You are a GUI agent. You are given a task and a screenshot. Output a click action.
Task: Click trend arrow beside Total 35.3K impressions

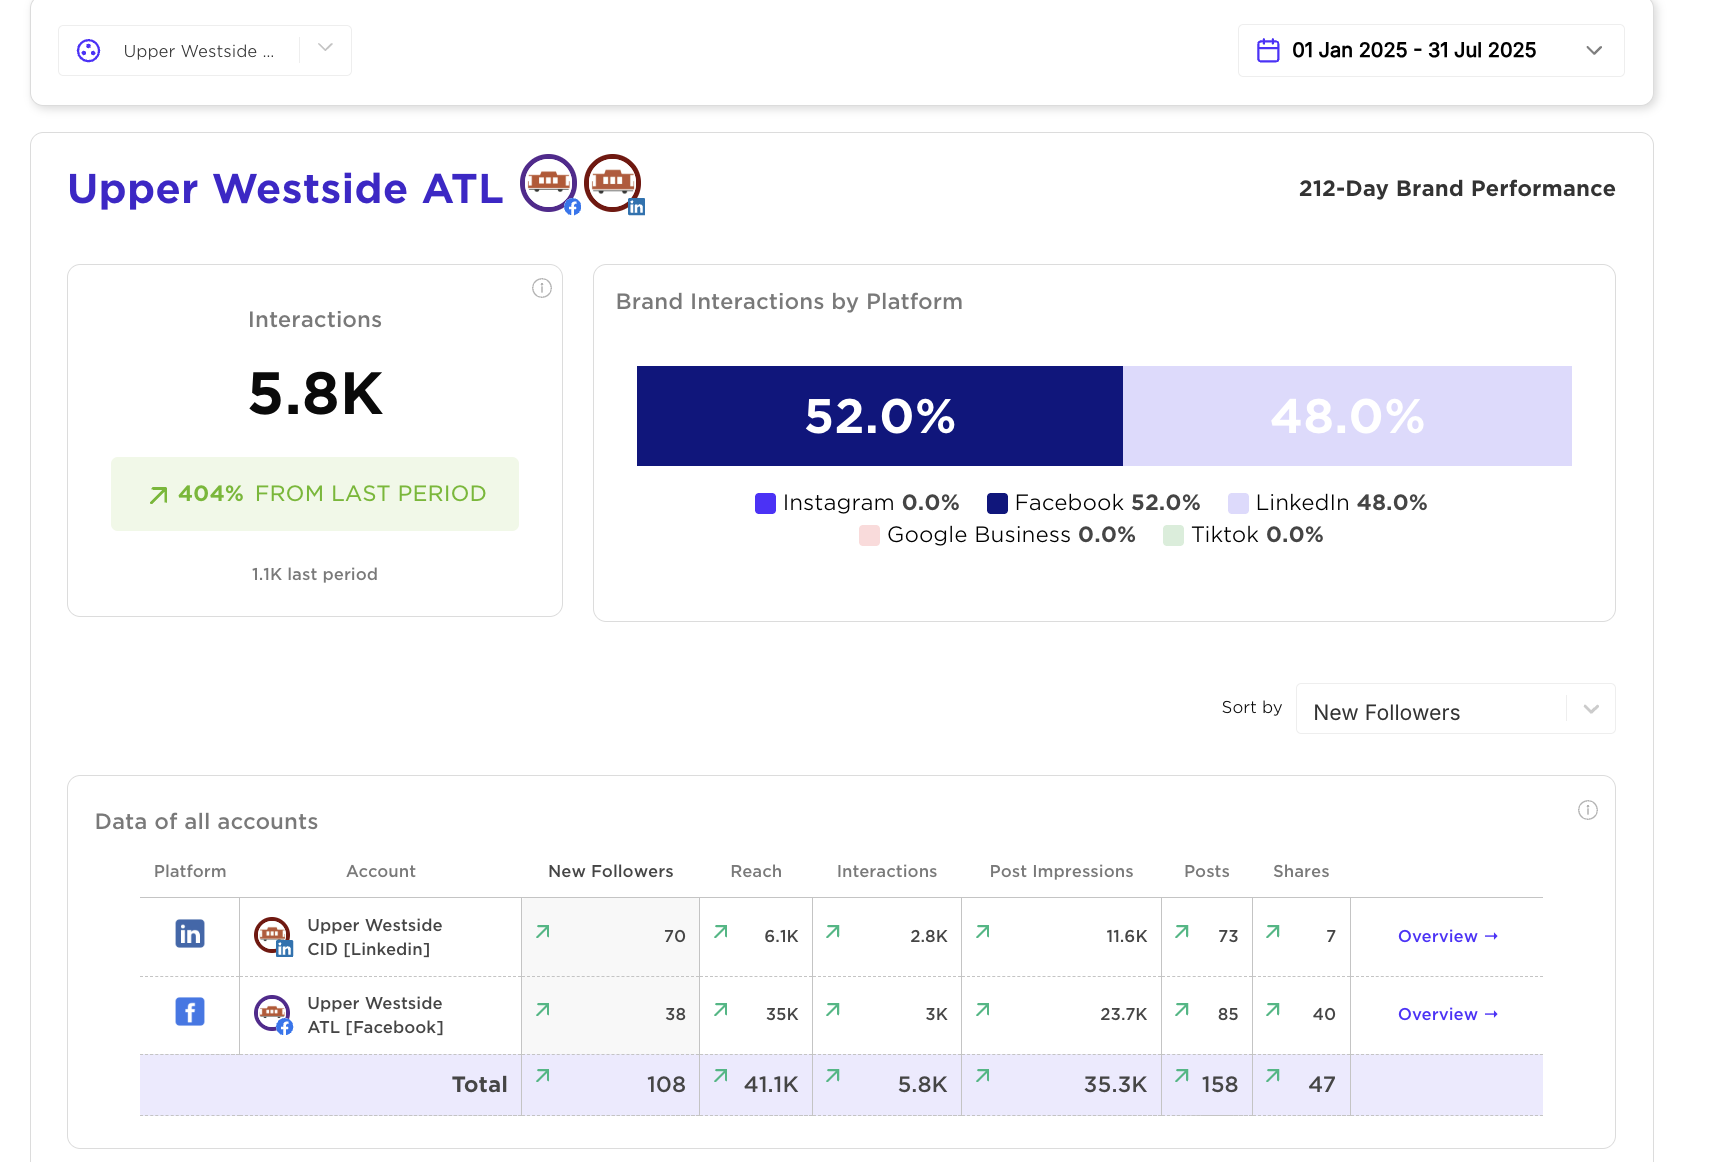[983, 1075]
